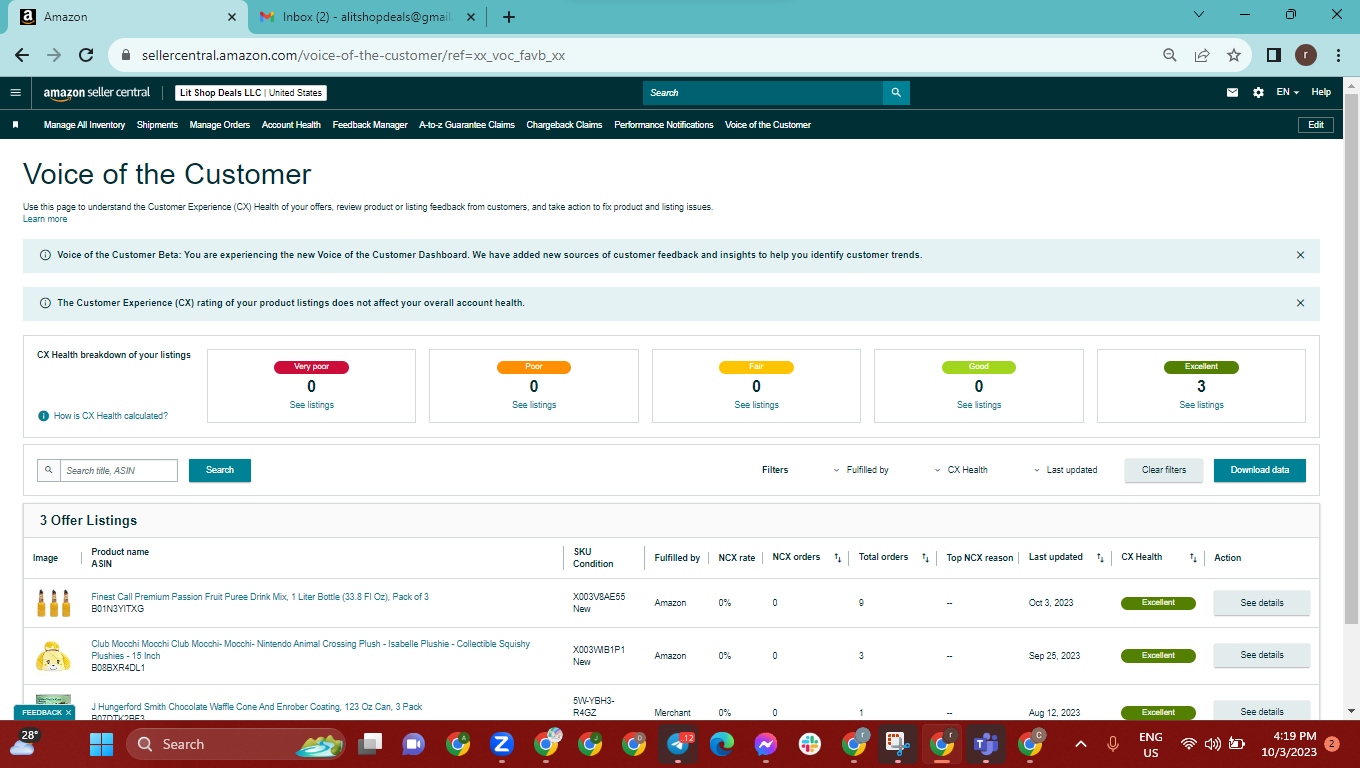Image resolution: width=1360 pixels, height=768 pixels.
Task: Switch to the Gmail Inbox tab
Action: click(x=367, y=17)
